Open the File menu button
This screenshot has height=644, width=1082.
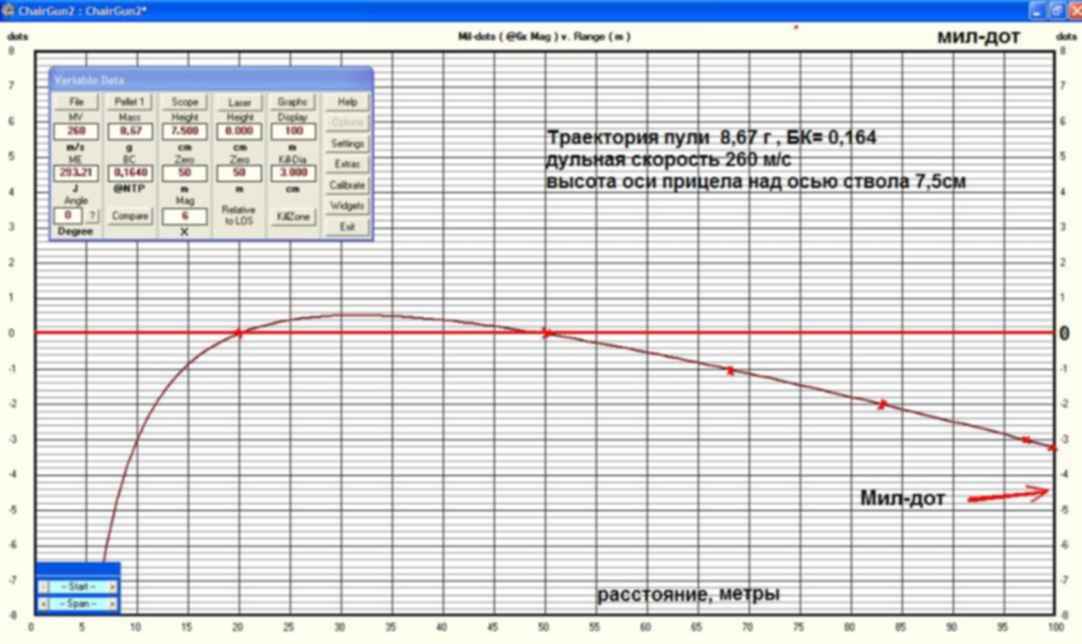[x=76, y=102]
